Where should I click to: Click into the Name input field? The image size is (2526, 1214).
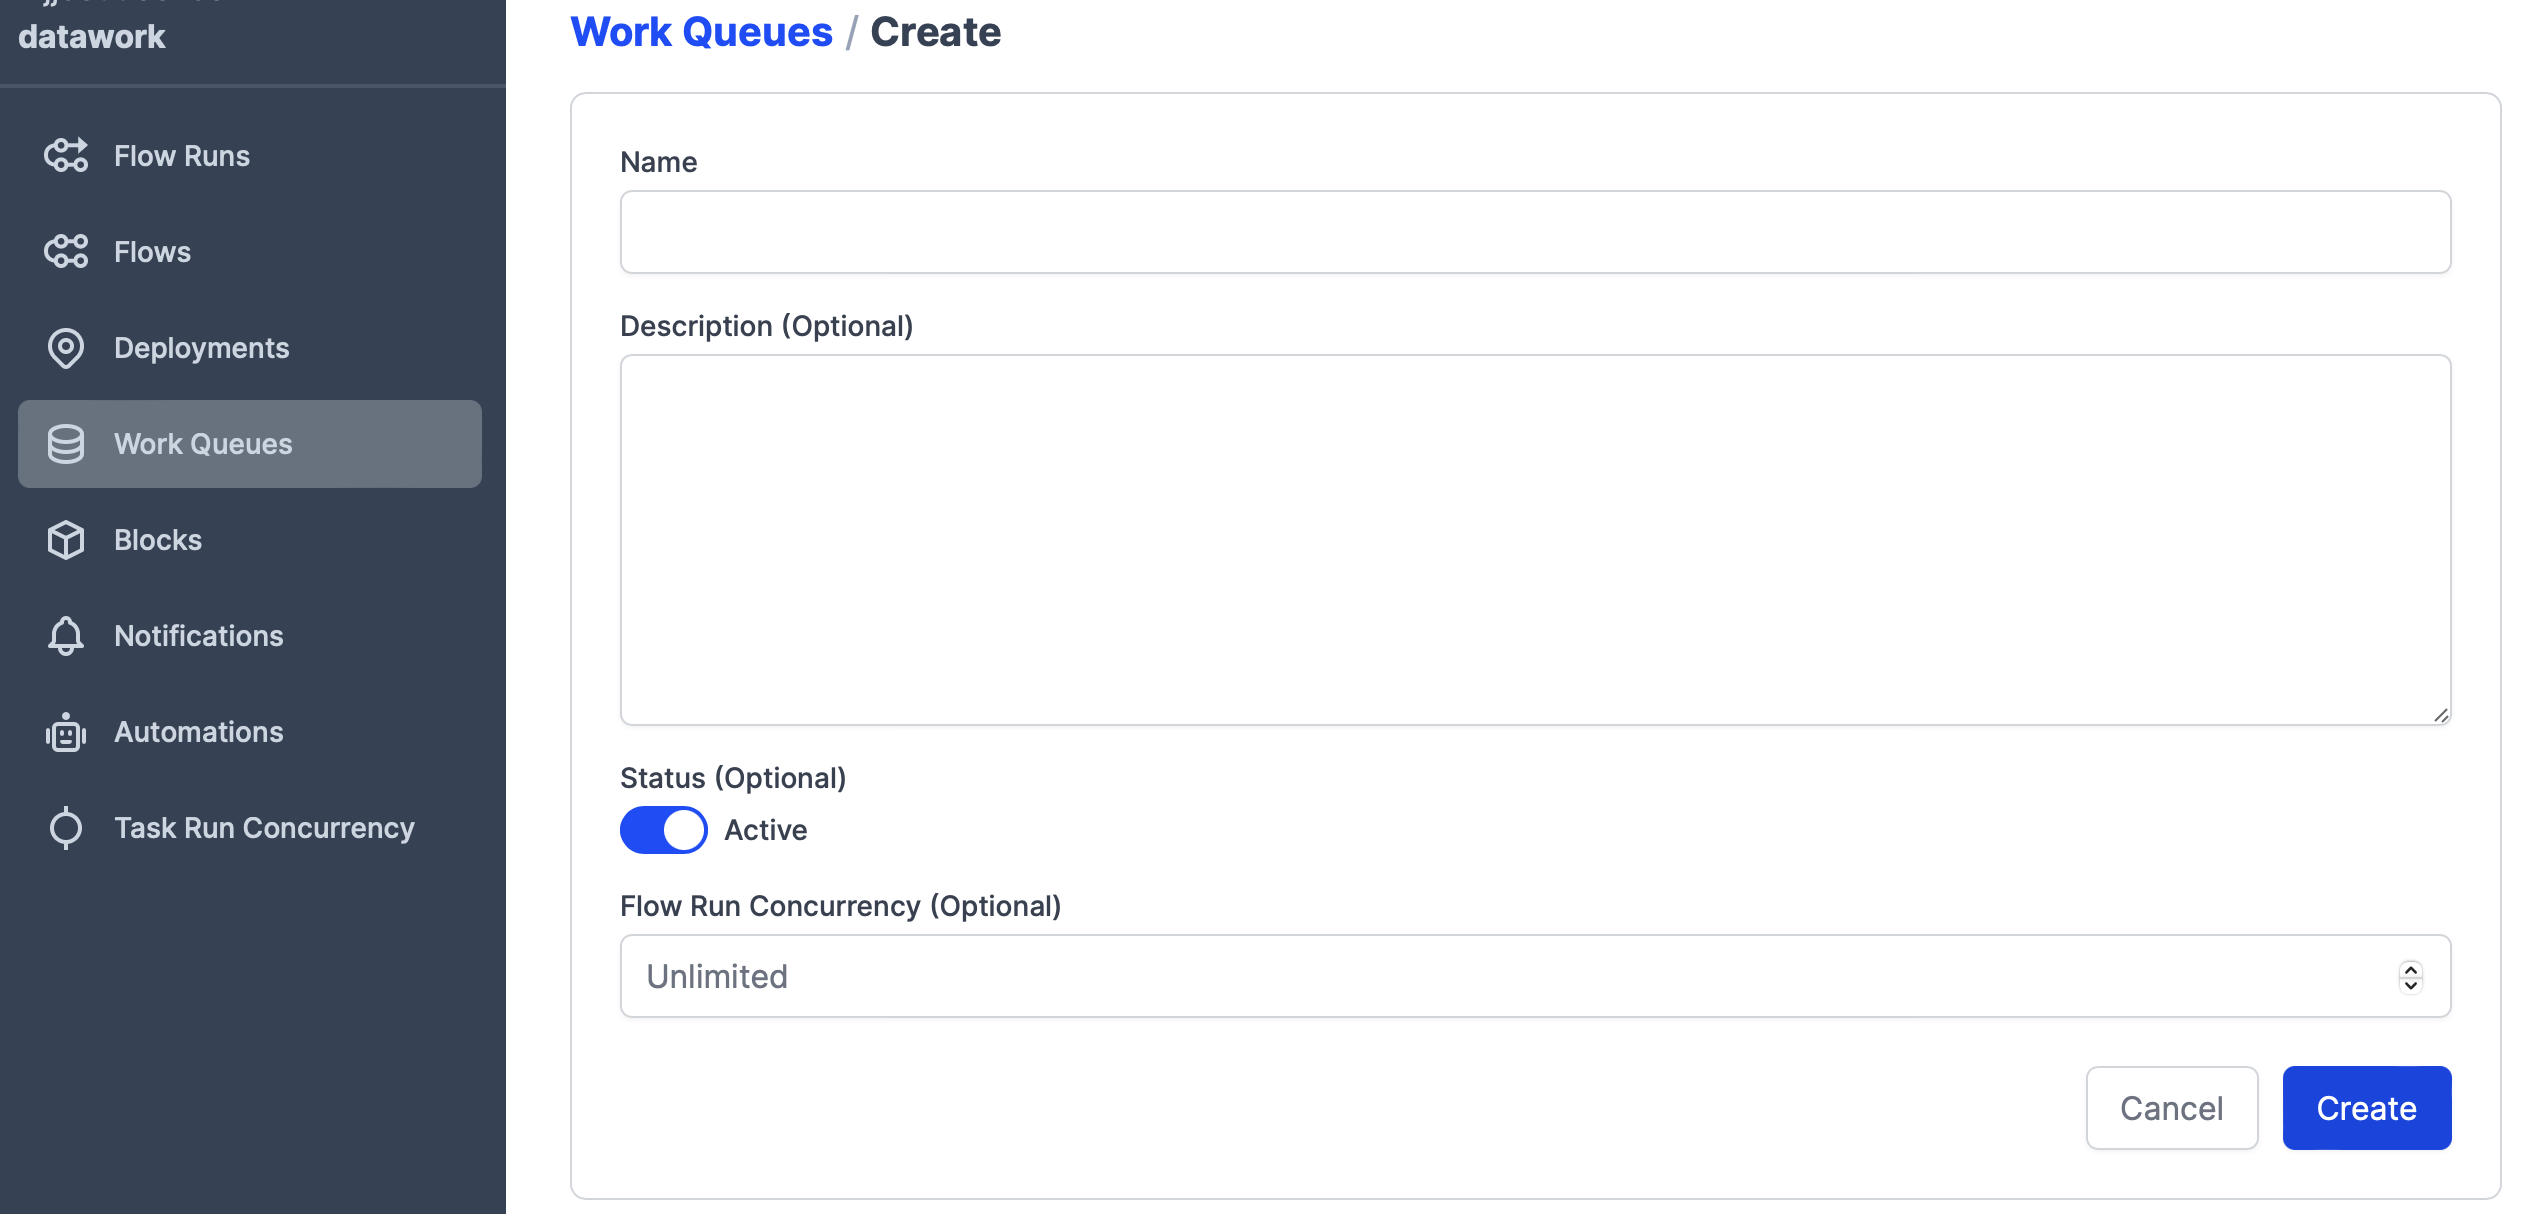pyautogui.click(x=1535, y=232)
